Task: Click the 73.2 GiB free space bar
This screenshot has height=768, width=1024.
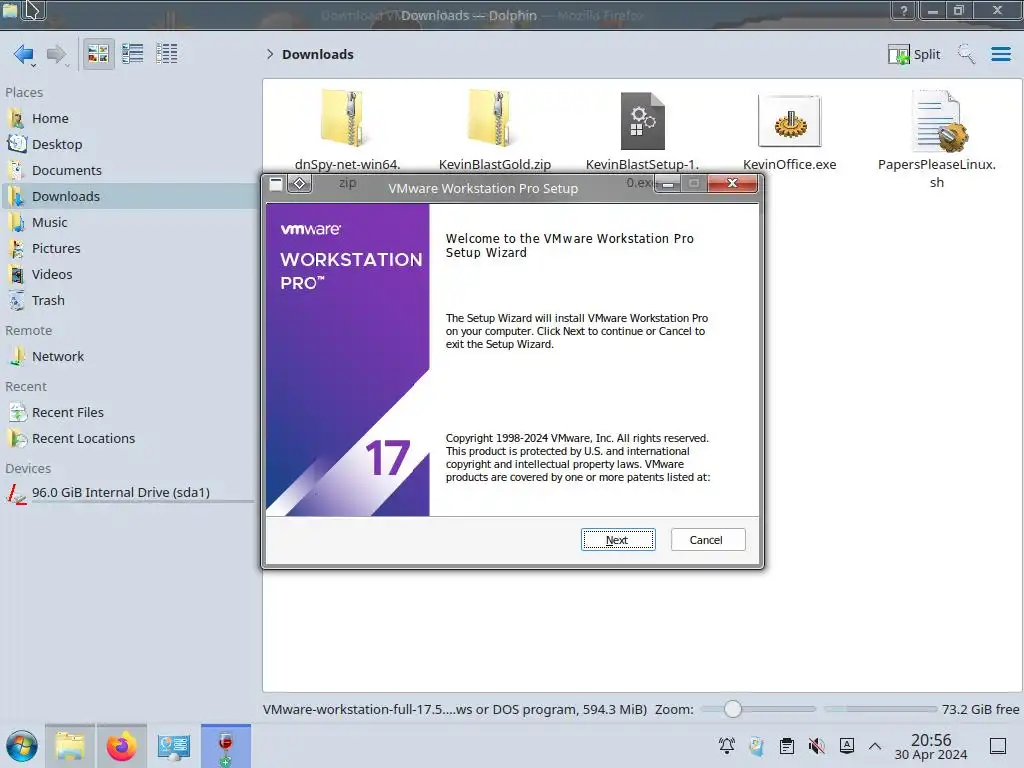Action: [881, 709]
